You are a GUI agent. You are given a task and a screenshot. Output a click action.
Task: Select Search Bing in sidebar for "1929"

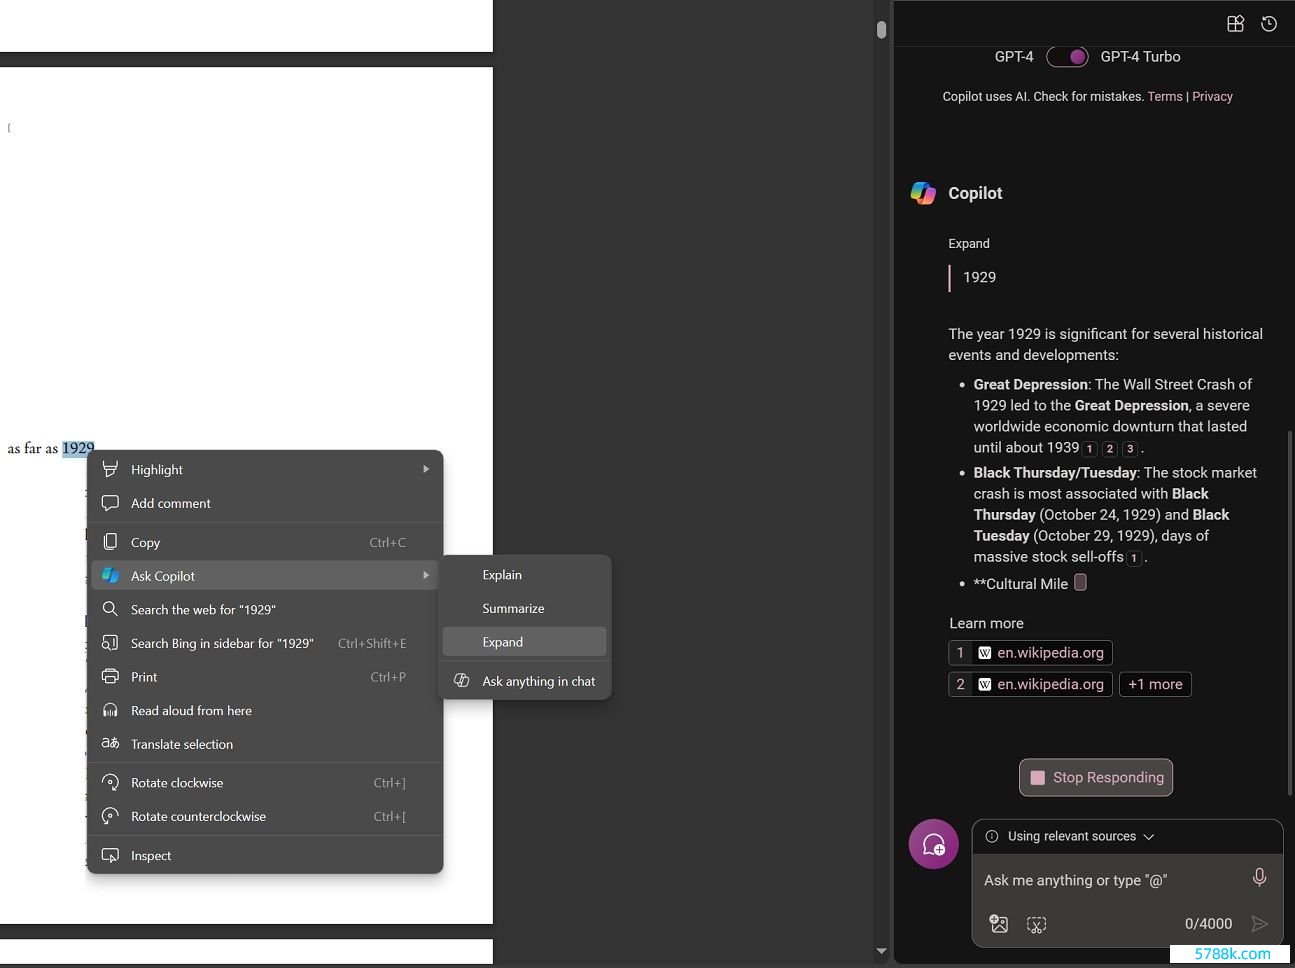(x=265, y=643)
